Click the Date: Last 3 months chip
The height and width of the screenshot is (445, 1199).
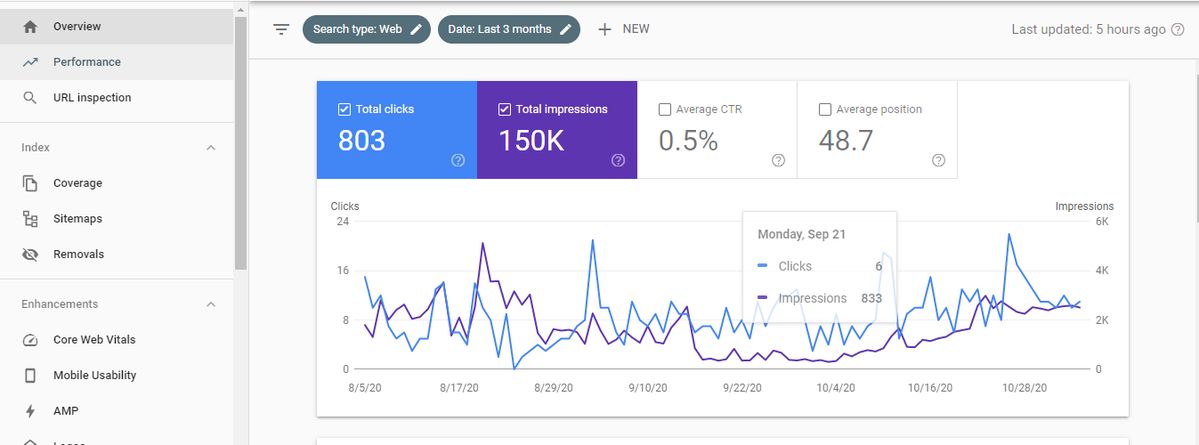[x=509, y=29]
